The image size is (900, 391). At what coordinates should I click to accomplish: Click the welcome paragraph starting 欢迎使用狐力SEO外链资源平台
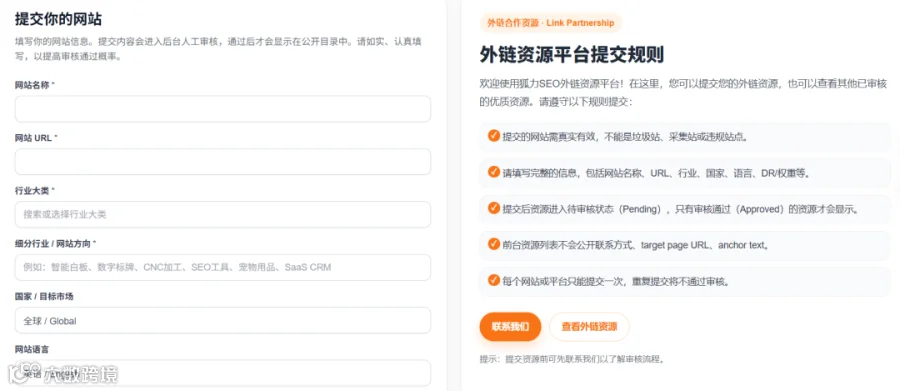[684, 93]
